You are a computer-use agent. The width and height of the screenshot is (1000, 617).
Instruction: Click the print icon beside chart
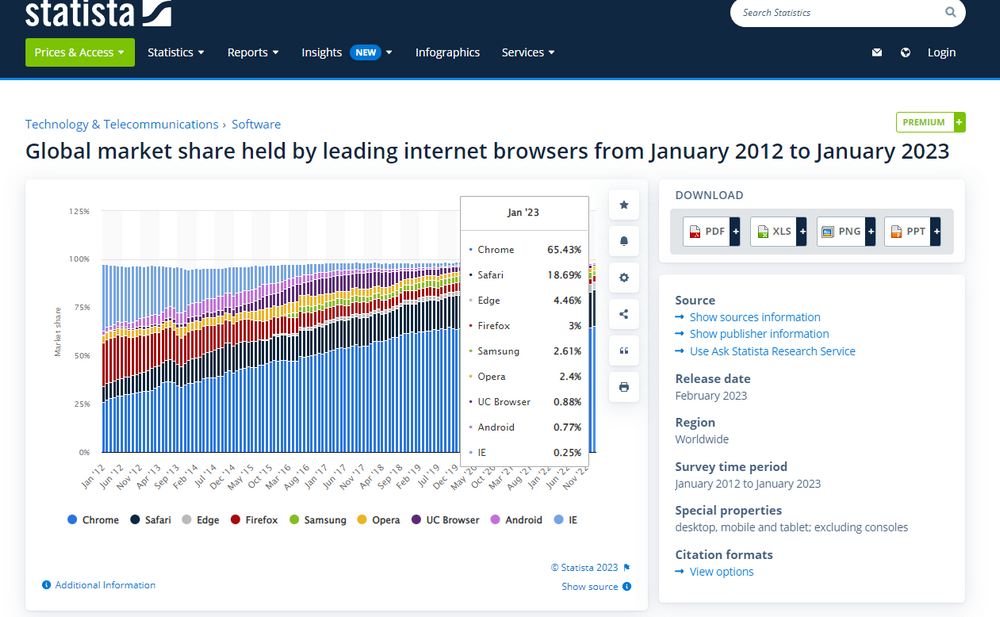click(624, 387)
